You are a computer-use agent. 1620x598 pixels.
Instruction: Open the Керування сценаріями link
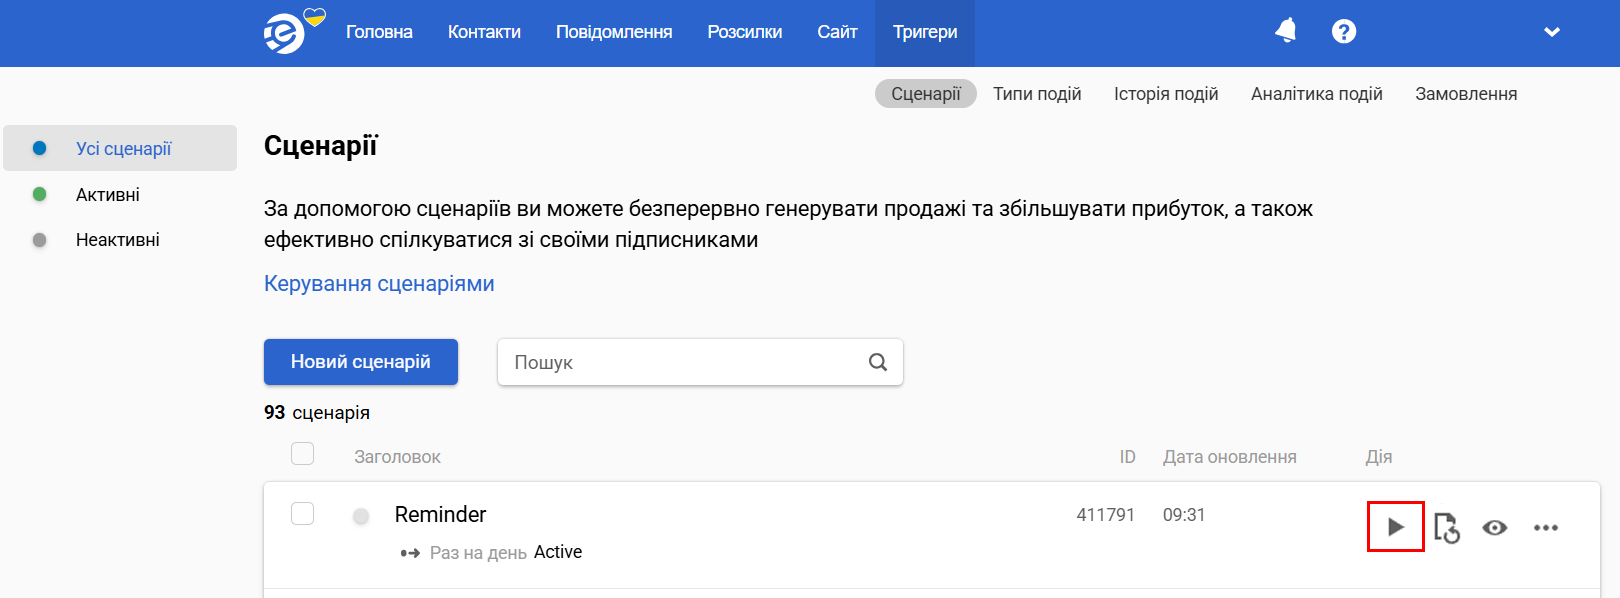pos(379,284)
